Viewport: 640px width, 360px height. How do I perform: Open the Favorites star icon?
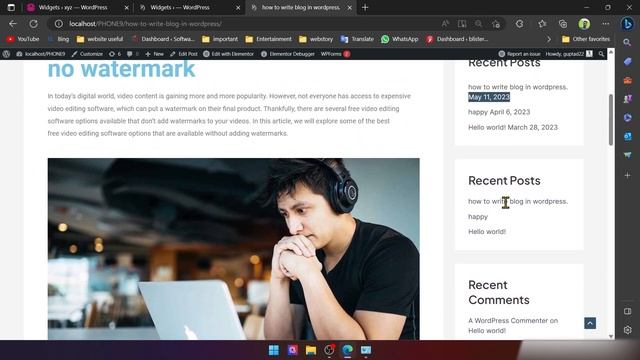tap(542, 24)
